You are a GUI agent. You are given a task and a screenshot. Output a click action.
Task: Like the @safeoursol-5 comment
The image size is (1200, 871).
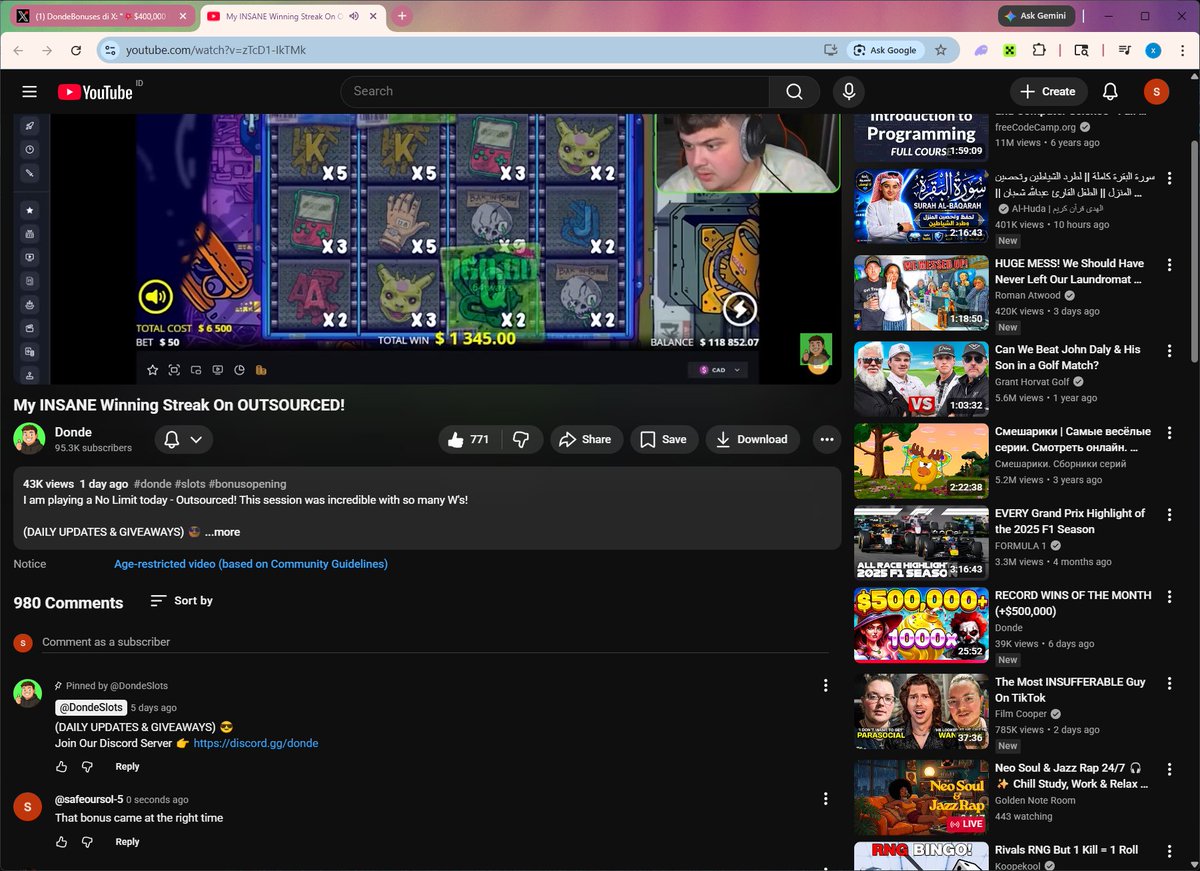point(62,842)
